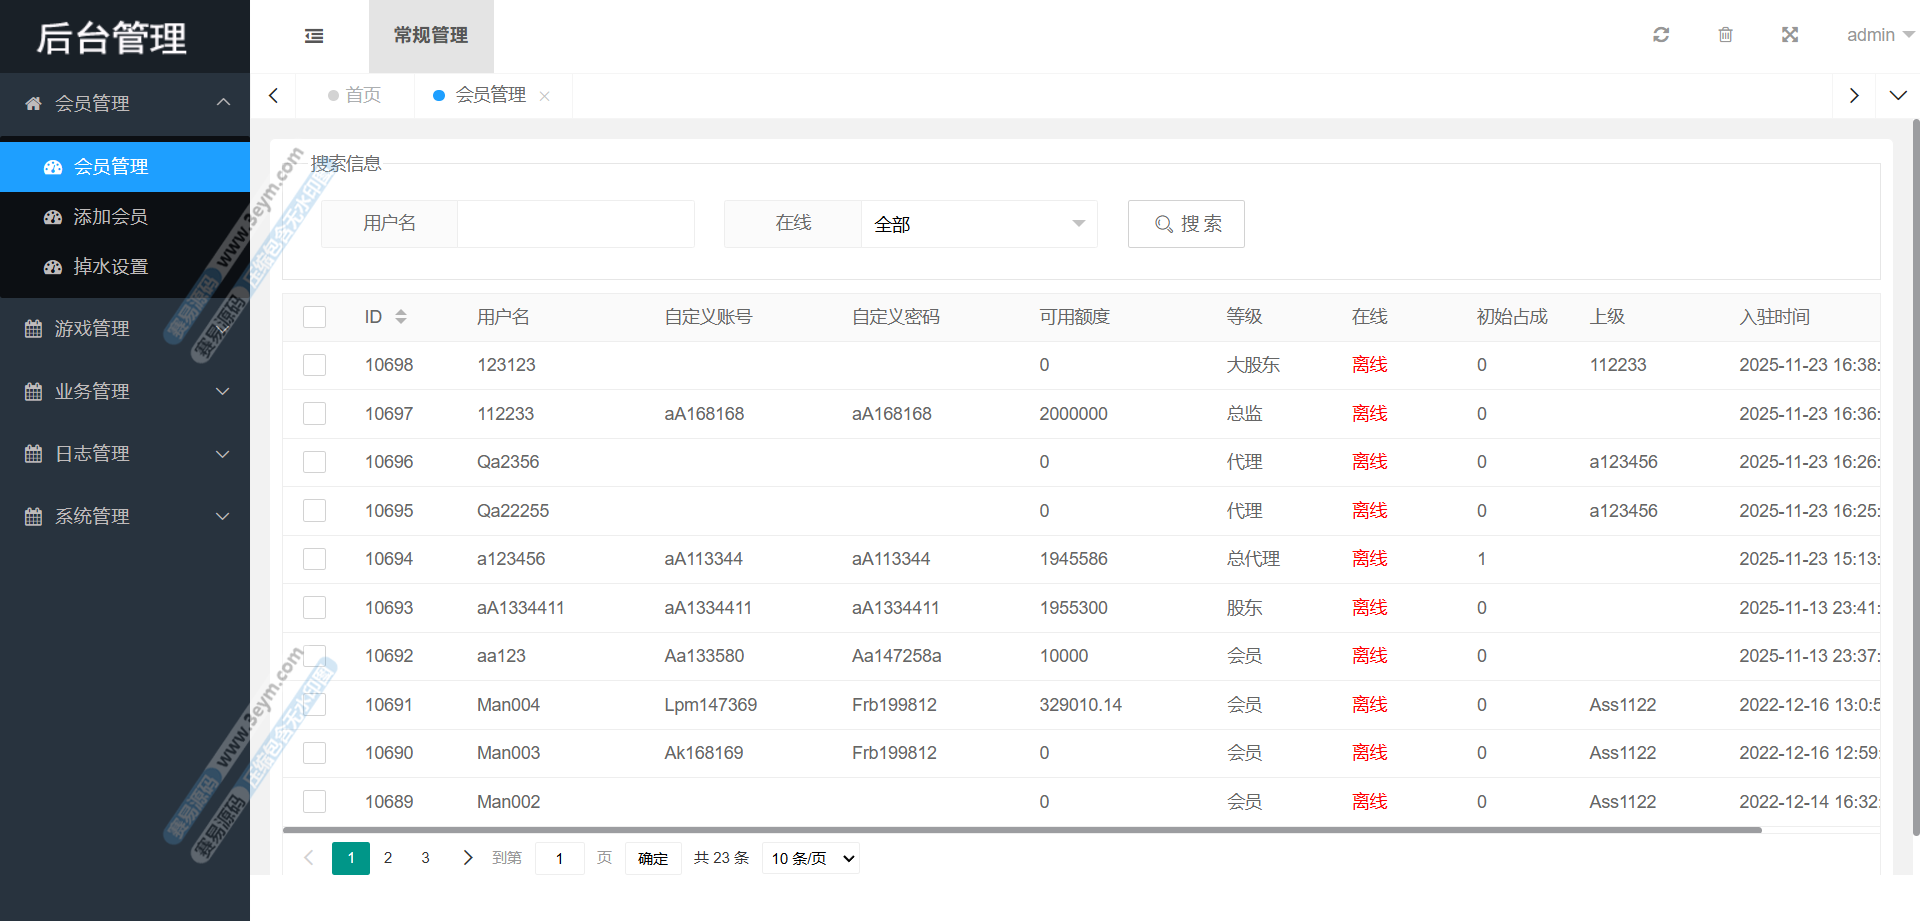Open the 在线 status dropdown
The image size is (1920, 921).
pyautogui.click(x=978, y=224)
